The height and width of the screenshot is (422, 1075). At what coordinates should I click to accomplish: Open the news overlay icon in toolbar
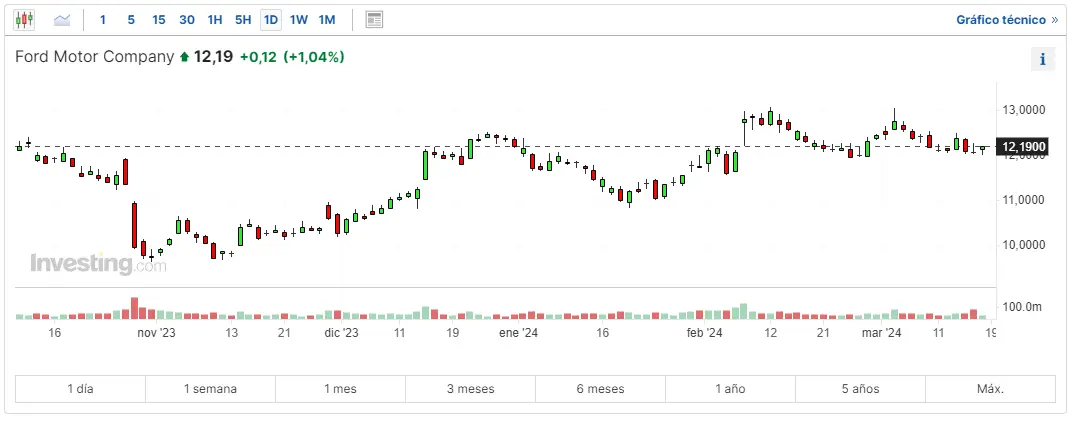click(x=374, y=19)
